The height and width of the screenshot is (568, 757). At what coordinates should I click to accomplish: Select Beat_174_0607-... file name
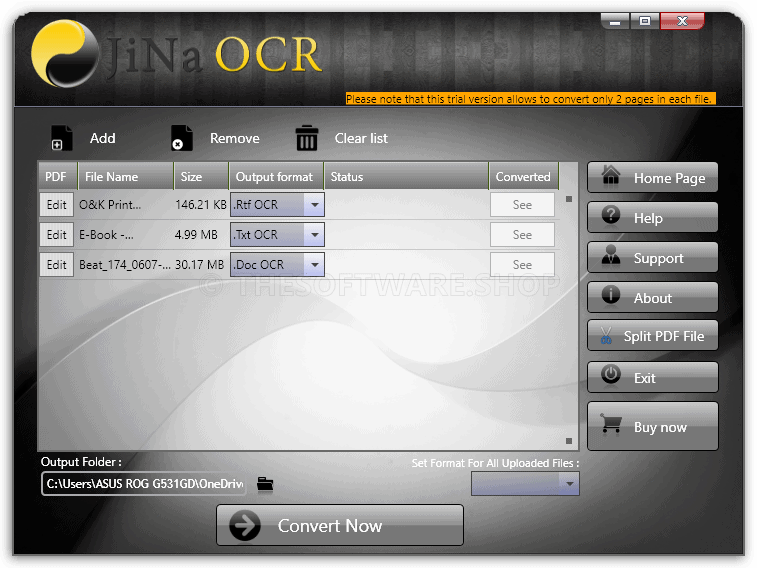point(125,265)
